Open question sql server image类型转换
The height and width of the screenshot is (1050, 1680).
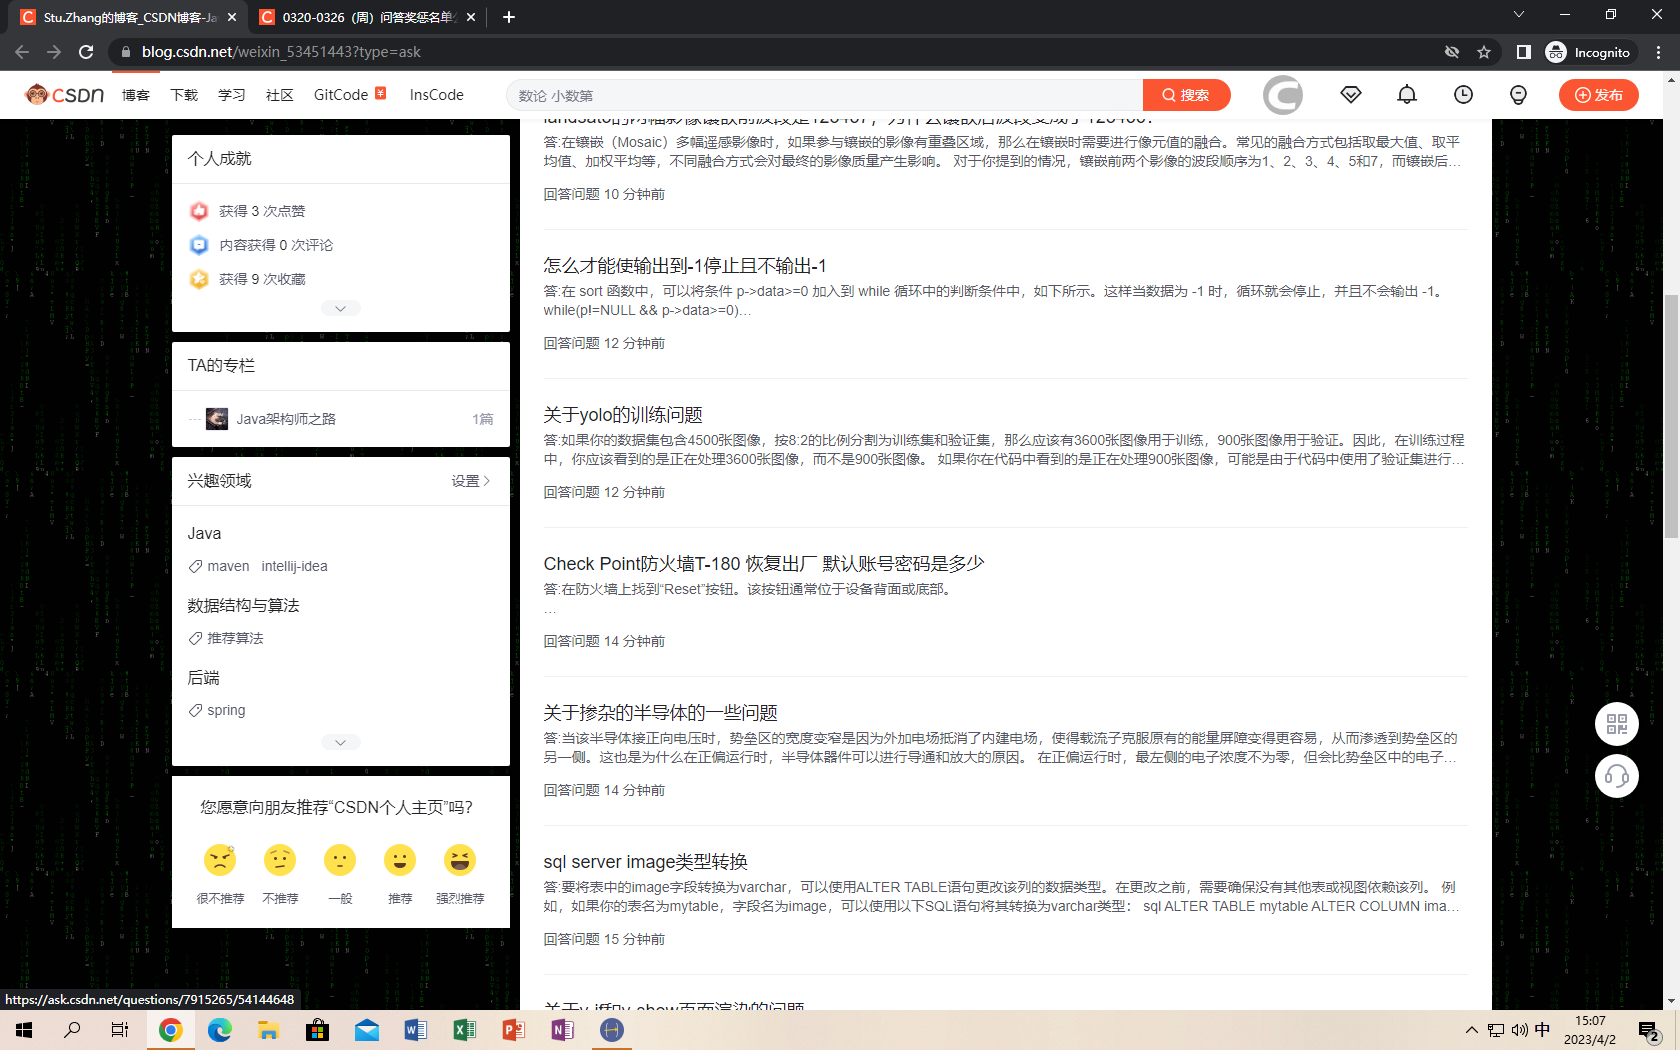pyautogui.click(x=646, y=862)
